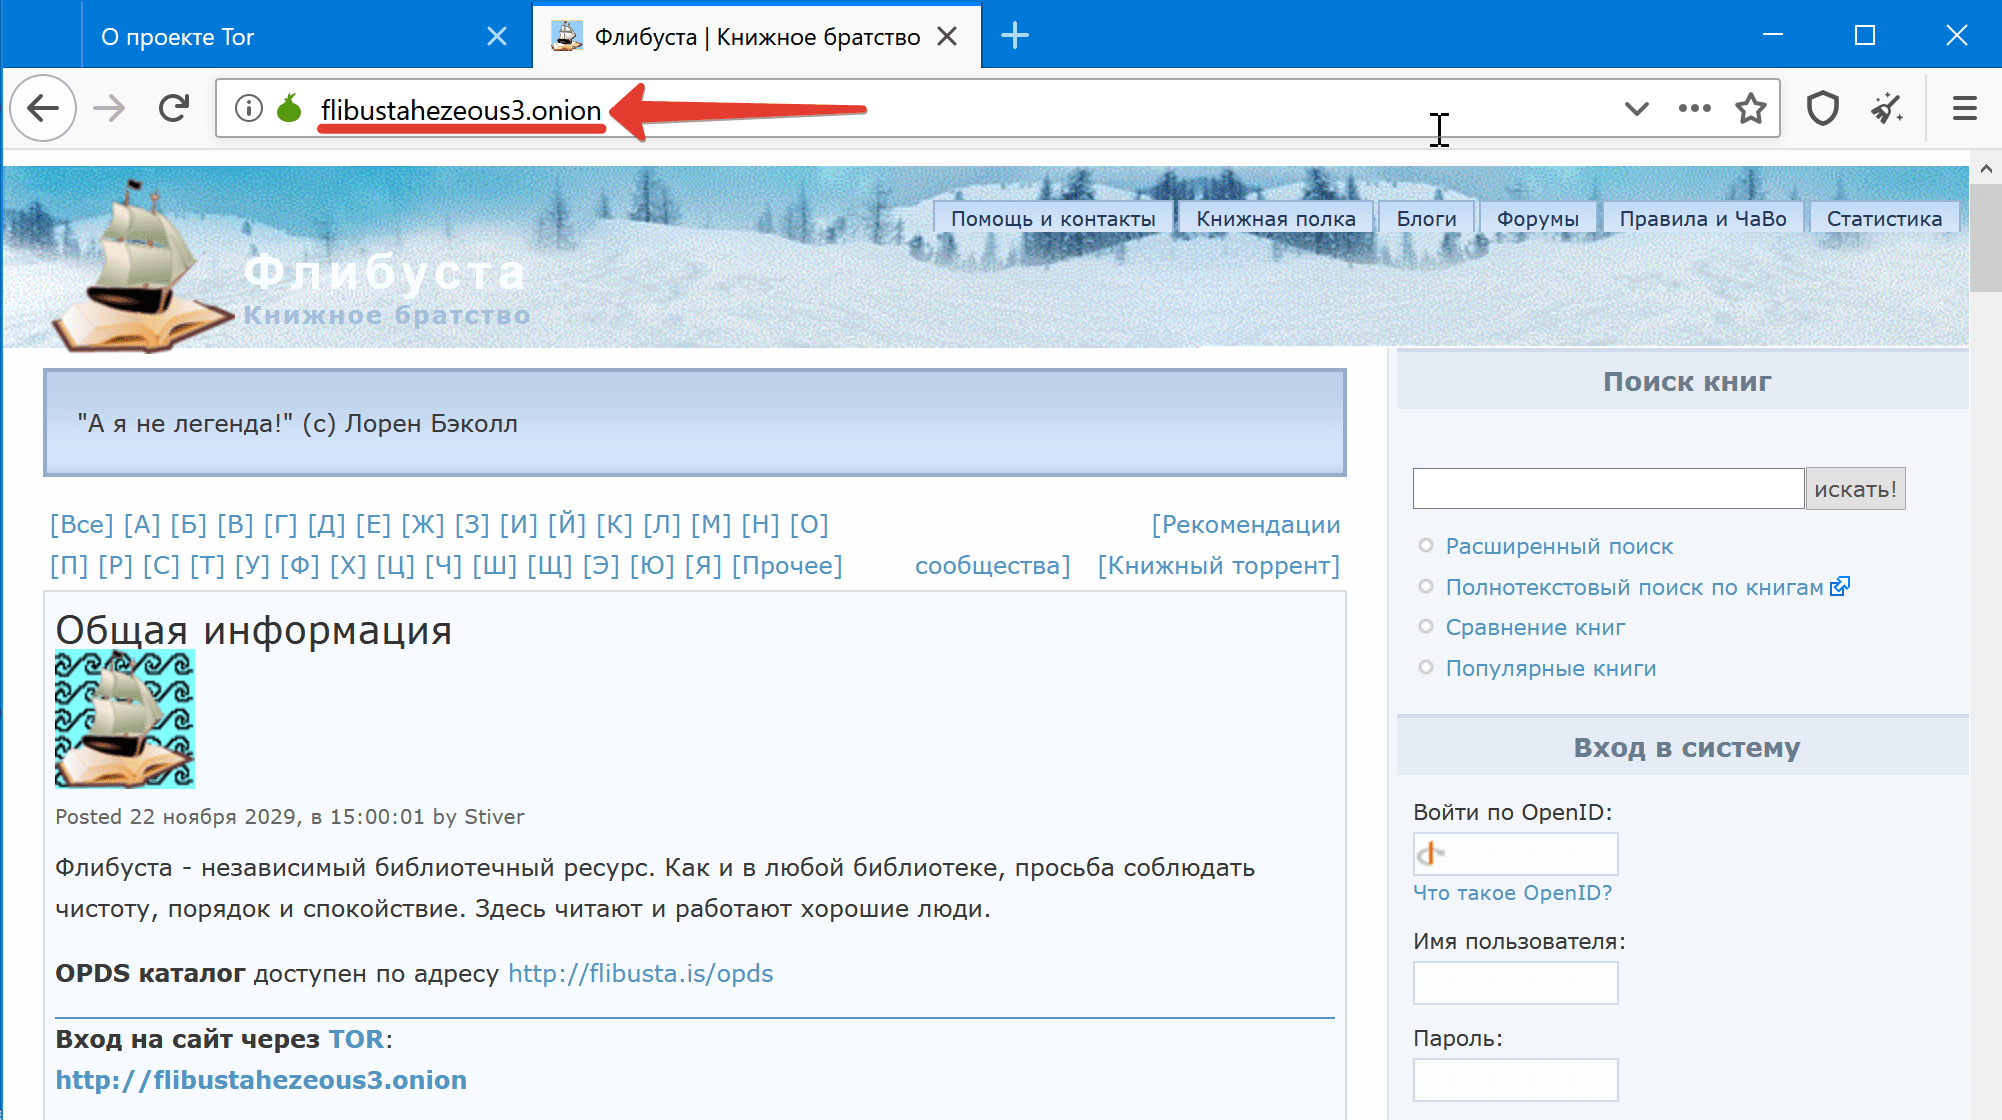Open 'Помощь и контакты' menu item
2002x1120 pixels.
1053,218
